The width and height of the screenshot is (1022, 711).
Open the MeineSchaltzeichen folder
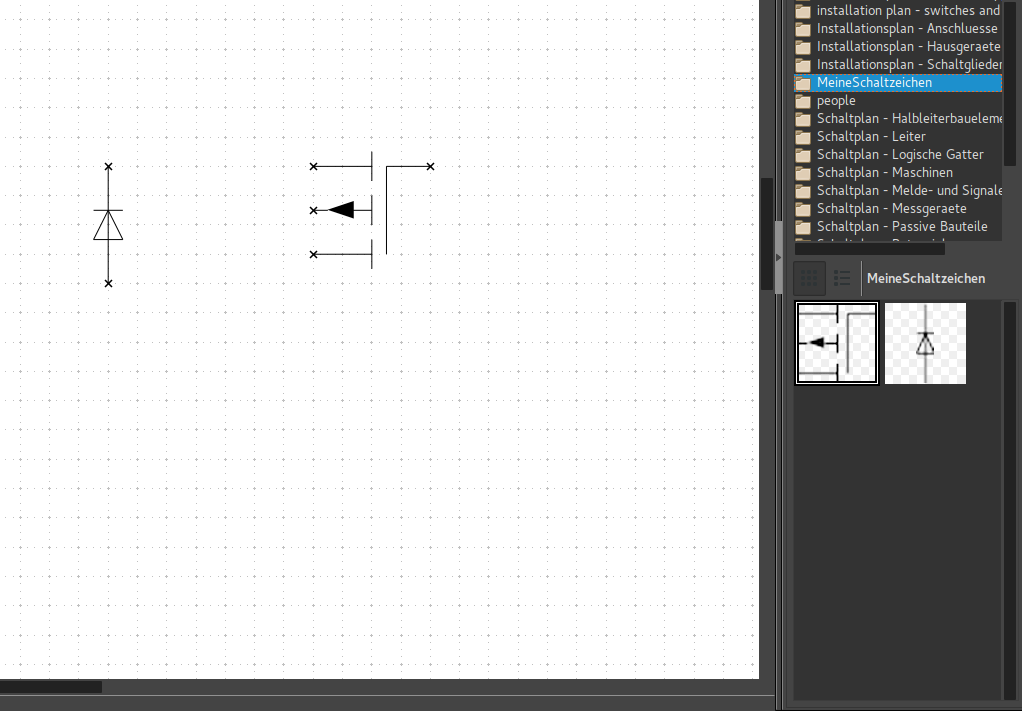[898, 83]
